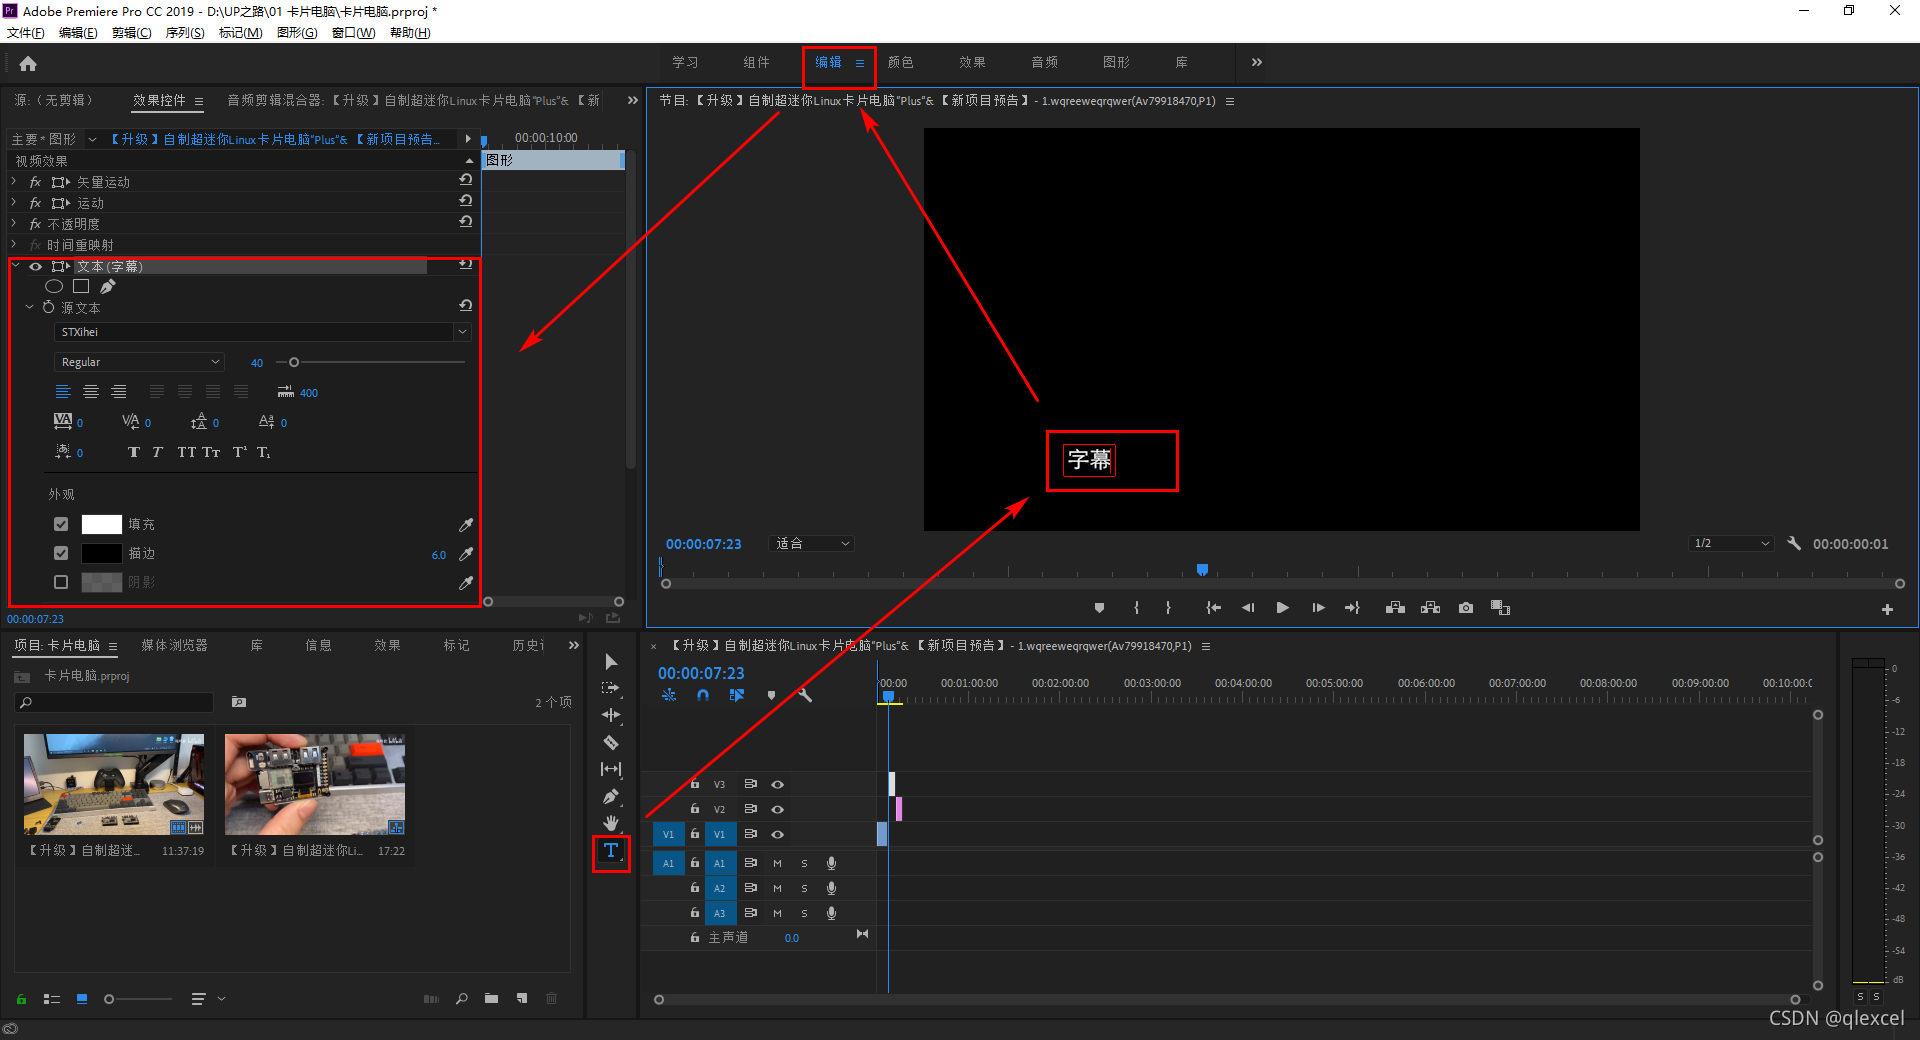Create rectangle mask for the text effect
The height and width of the screenshot is (1040, 1920).
[x=81, y=287]
